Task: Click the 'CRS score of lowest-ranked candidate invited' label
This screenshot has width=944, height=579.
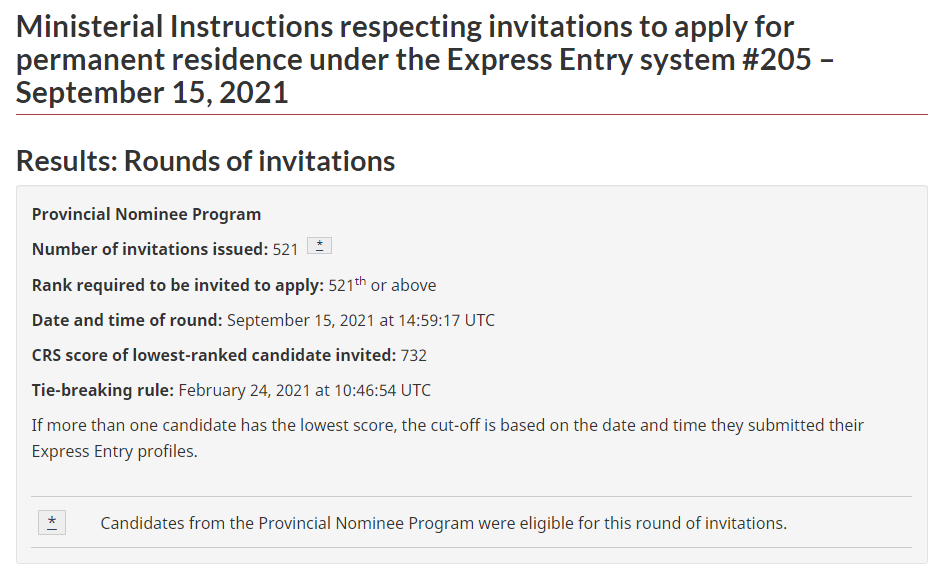Action: (x=214, y=355)
